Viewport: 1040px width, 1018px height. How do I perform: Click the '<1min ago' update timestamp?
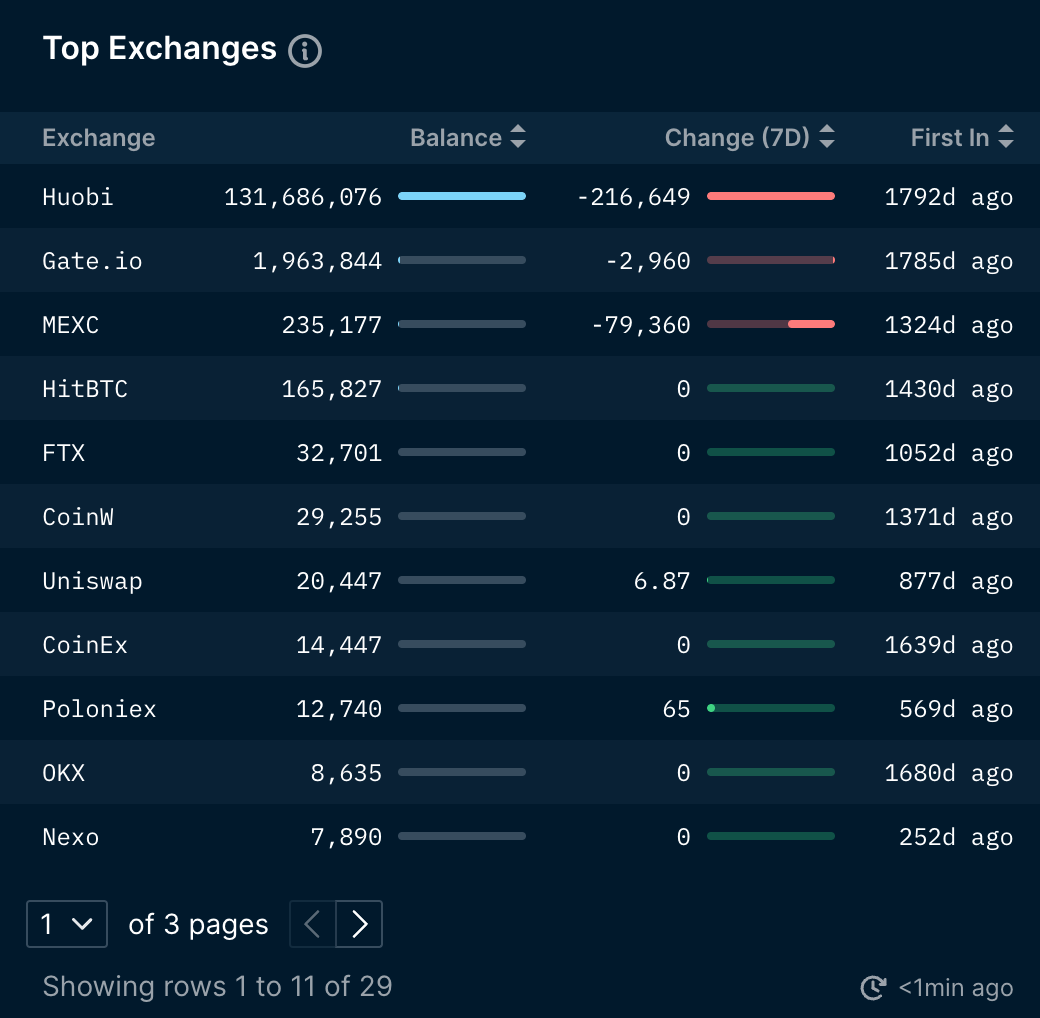point(956,987)
